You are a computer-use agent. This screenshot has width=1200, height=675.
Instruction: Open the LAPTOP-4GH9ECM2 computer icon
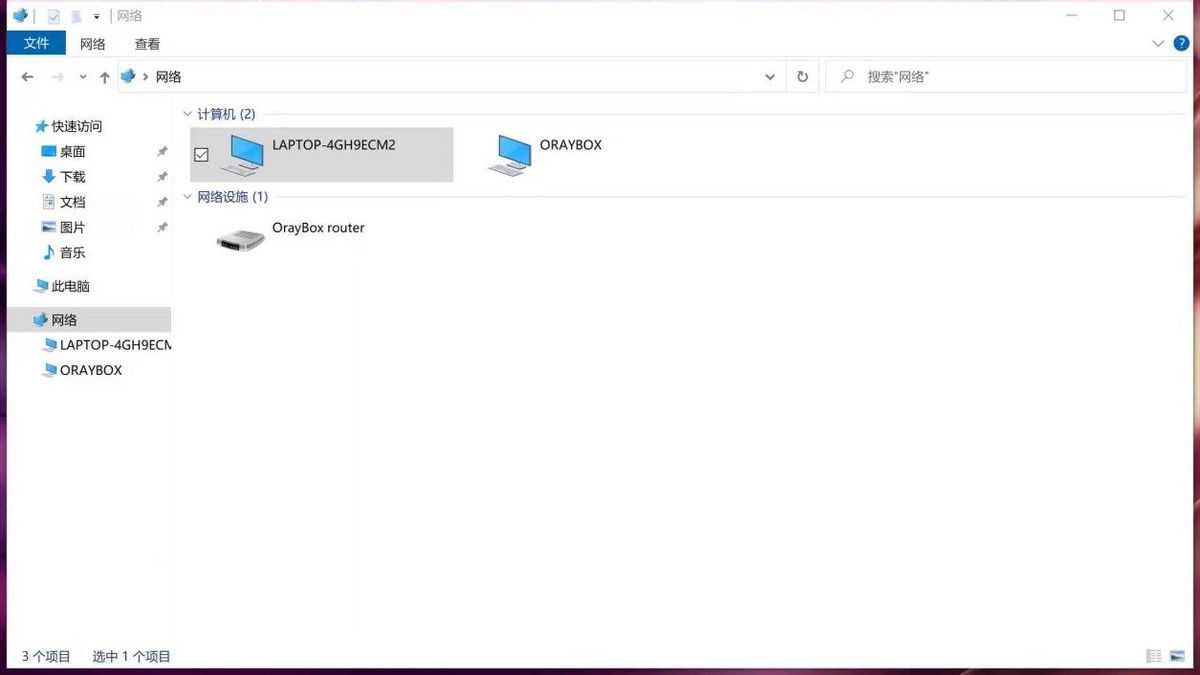click(x=242, y=155)
